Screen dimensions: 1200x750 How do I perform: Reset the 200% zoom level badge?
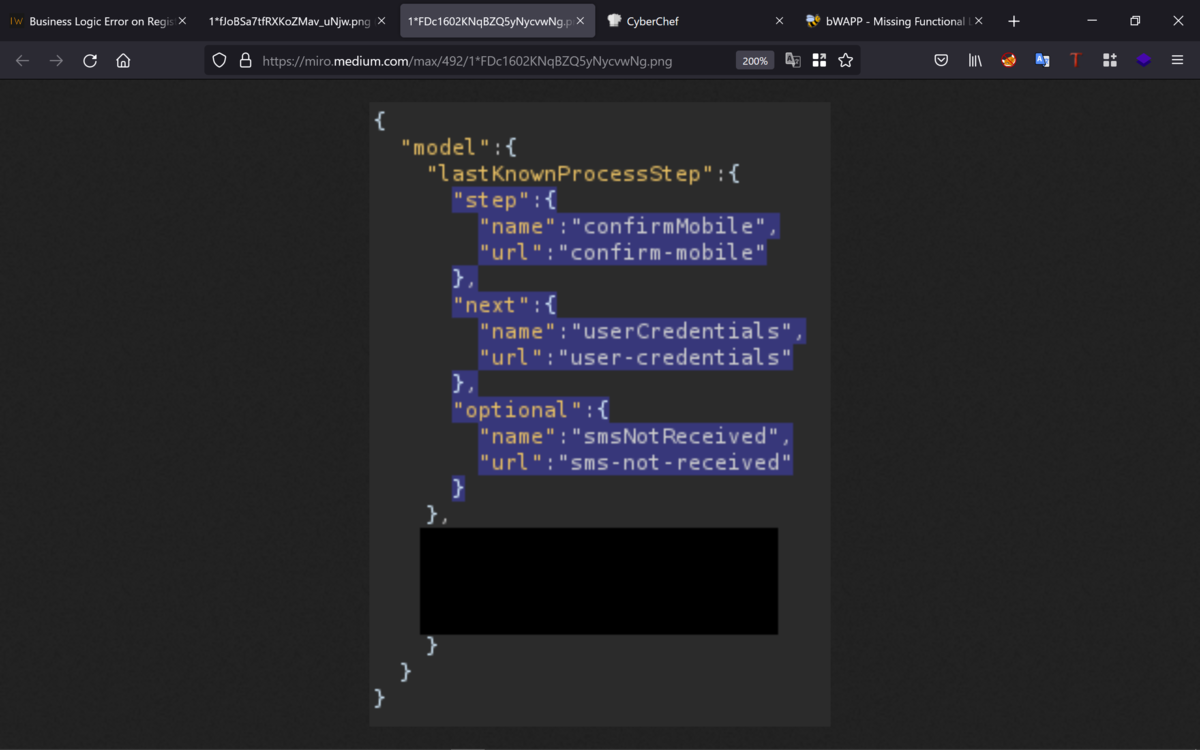point(755,61)
